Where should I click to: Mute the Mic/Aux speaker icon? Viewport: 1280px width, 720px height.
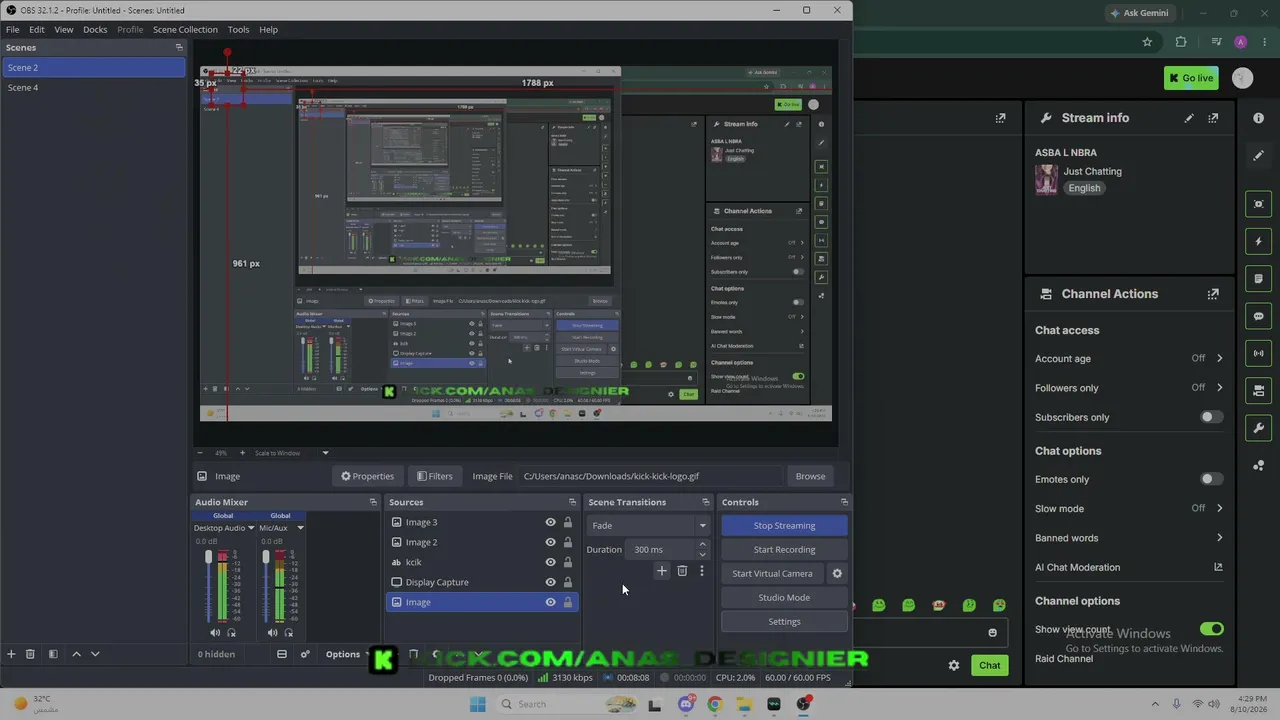coord(272,633)
